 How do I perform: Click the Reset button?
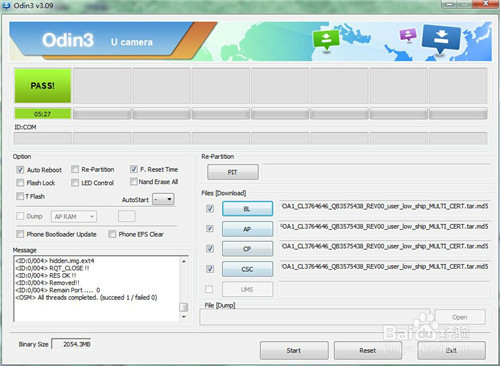368,350
